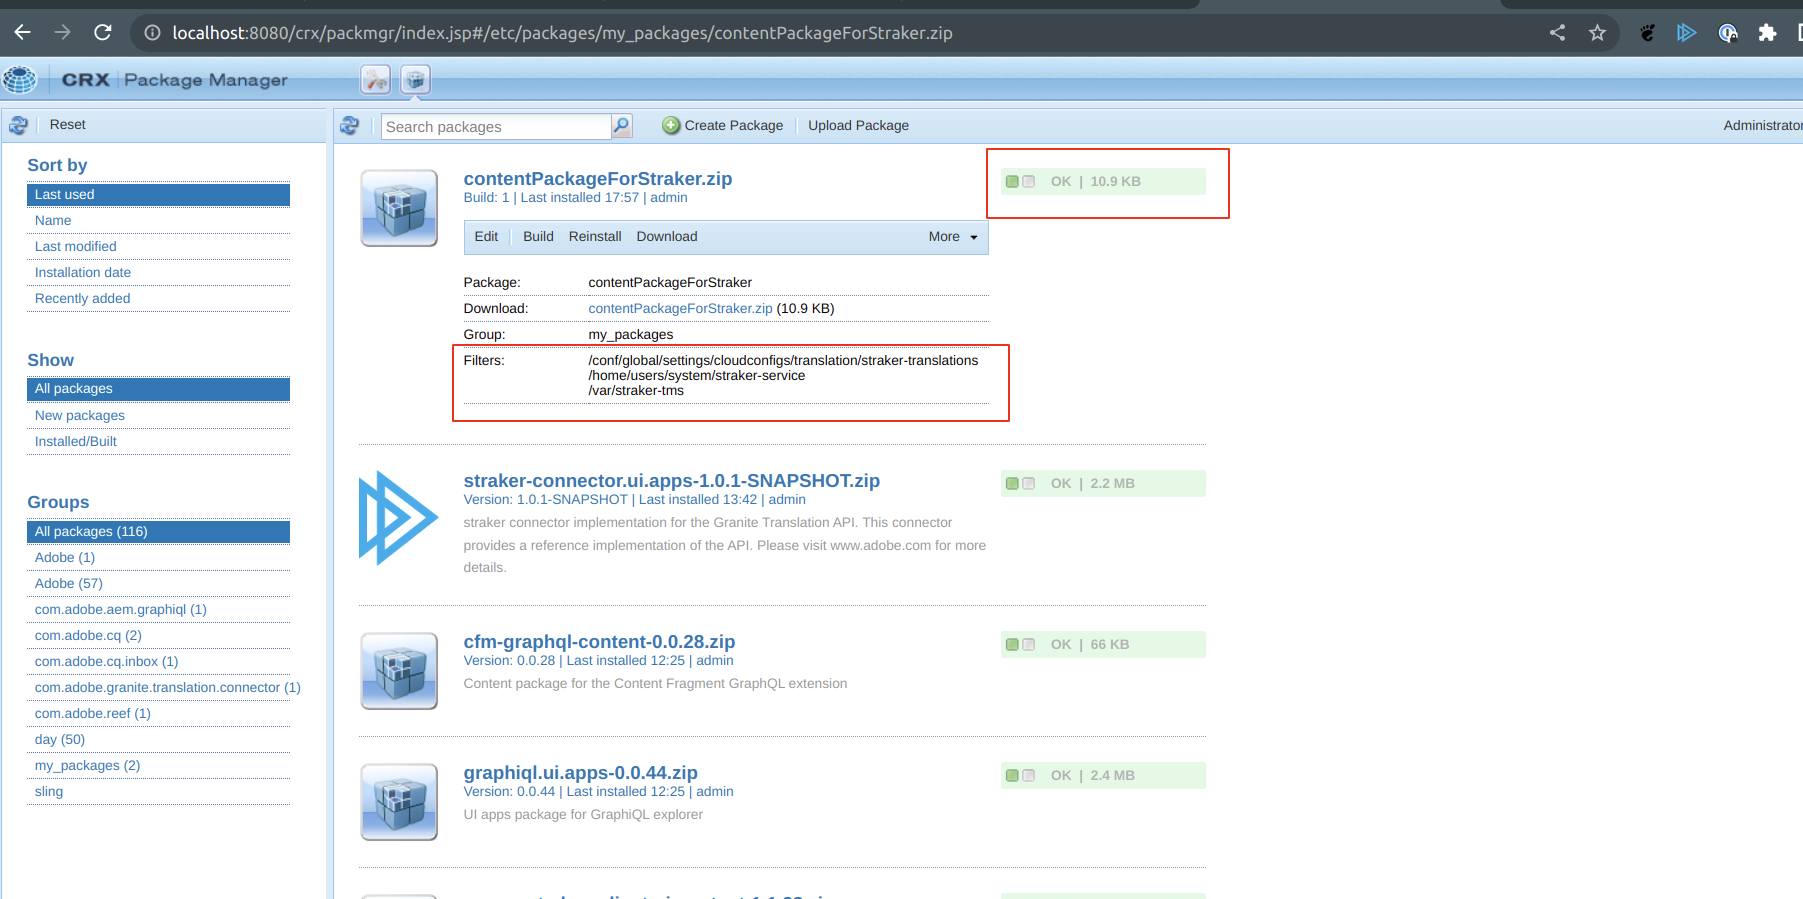Click the CRX globe logo
The width and height of the screenshot is (1803, 899).
click(x=20, y=79)
